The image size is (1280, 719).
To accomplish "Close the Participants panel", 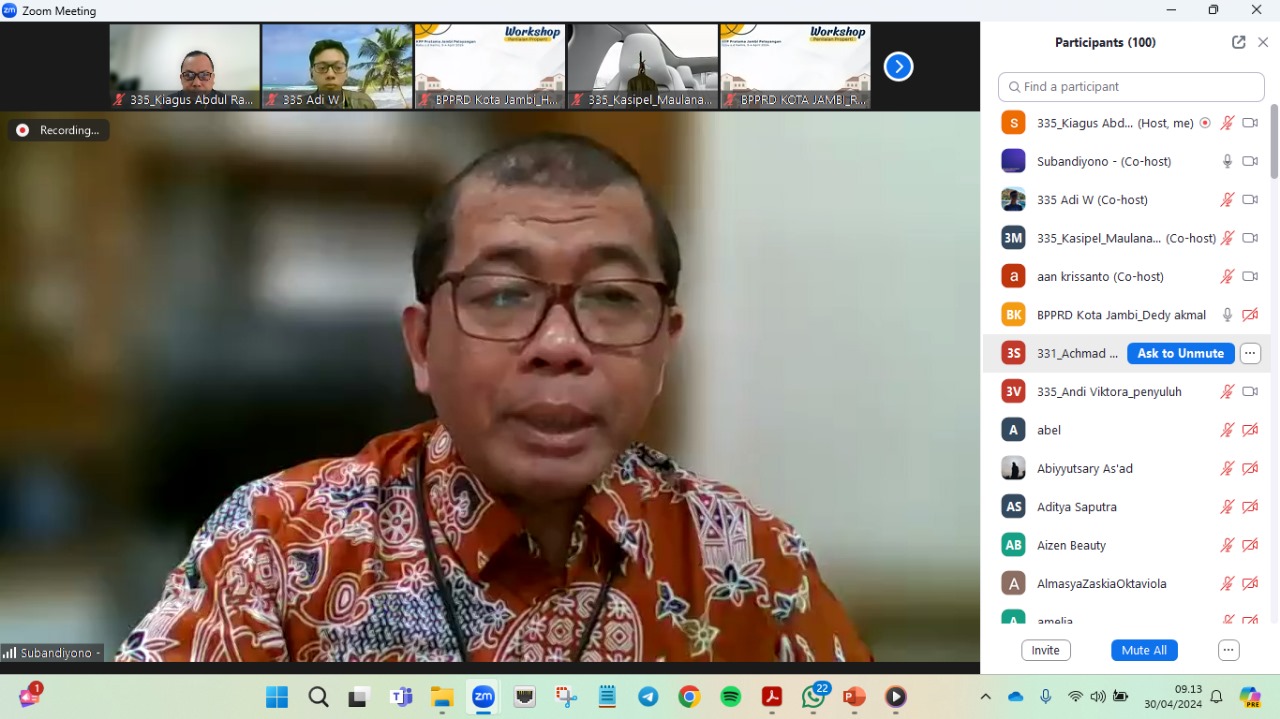I will point(1263,42).
